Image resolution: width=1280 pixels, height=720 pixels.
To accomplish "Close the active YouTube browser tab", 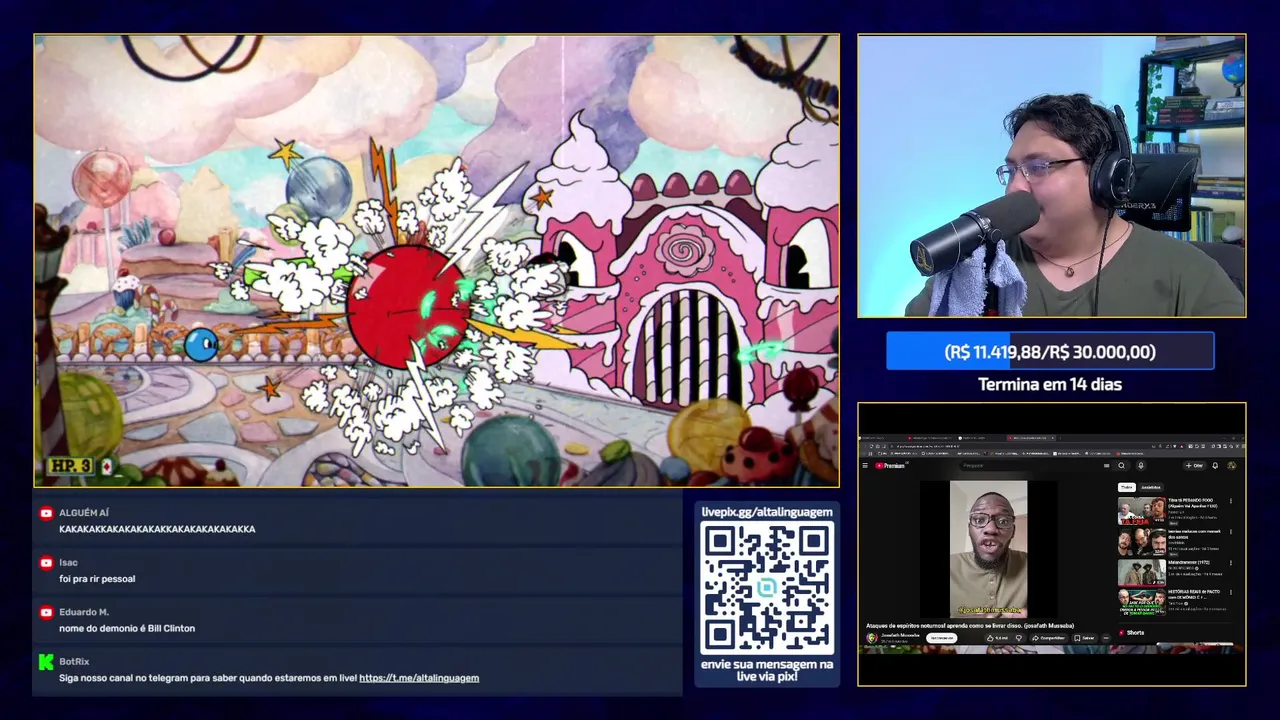I will tap(1053, 438).
